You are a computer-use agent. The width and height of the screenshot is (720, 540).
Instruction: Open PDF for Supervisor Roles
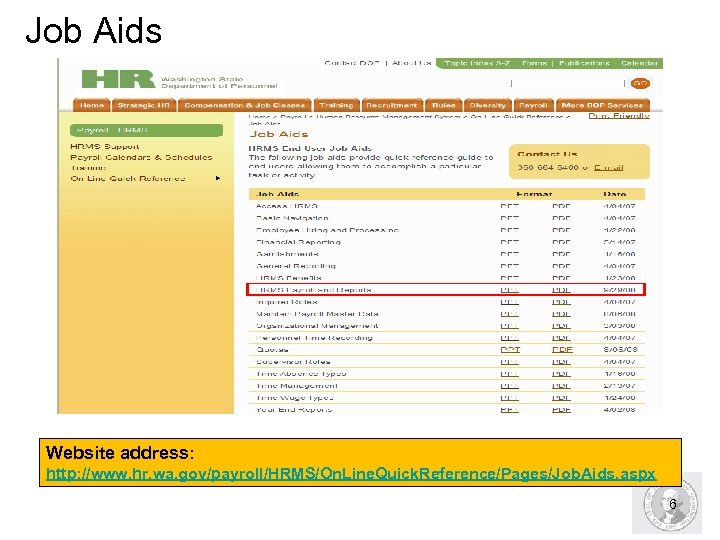tap(561, 362)
